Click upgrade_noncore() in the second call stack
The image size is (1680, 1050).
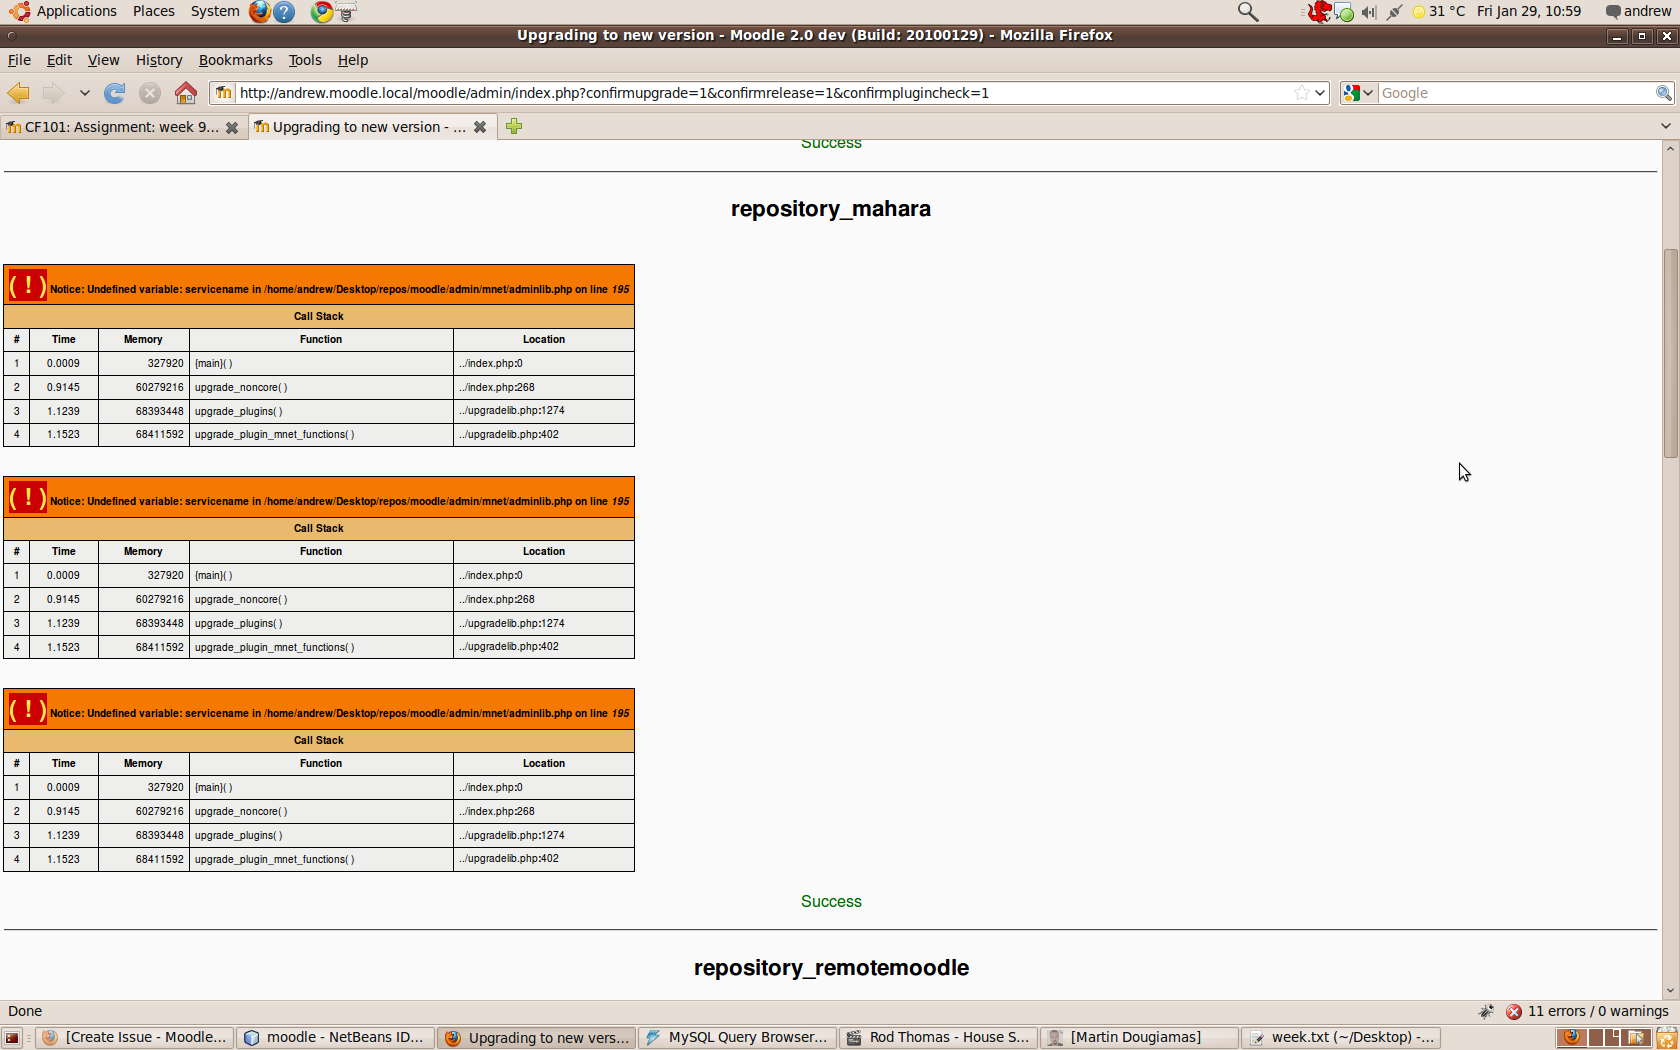pyautogui.click(x=241, y=600)
